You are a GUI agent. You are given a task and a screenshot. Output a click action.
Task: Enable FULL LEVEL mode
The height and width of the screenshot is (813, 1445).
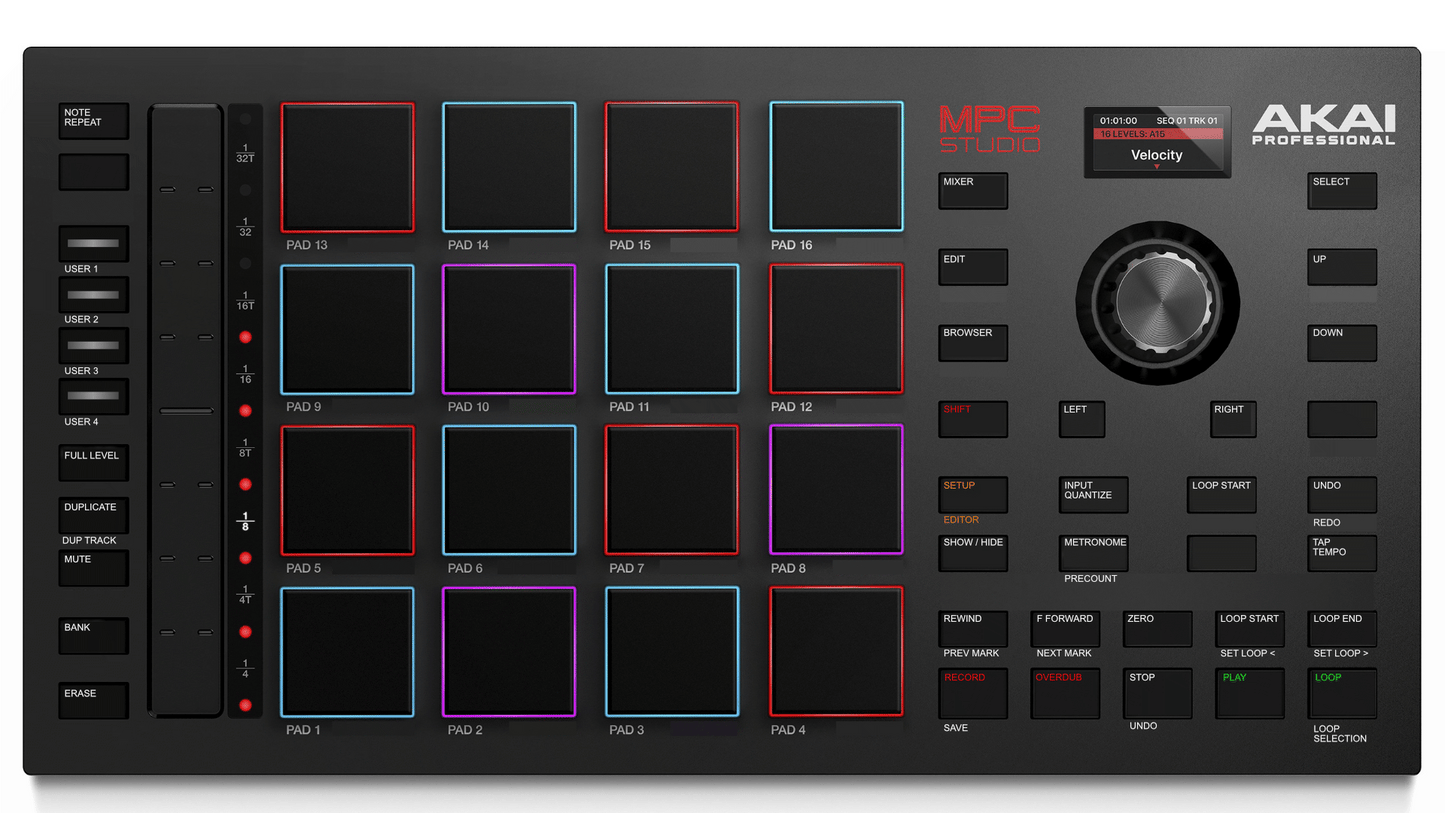coord(94,464)
